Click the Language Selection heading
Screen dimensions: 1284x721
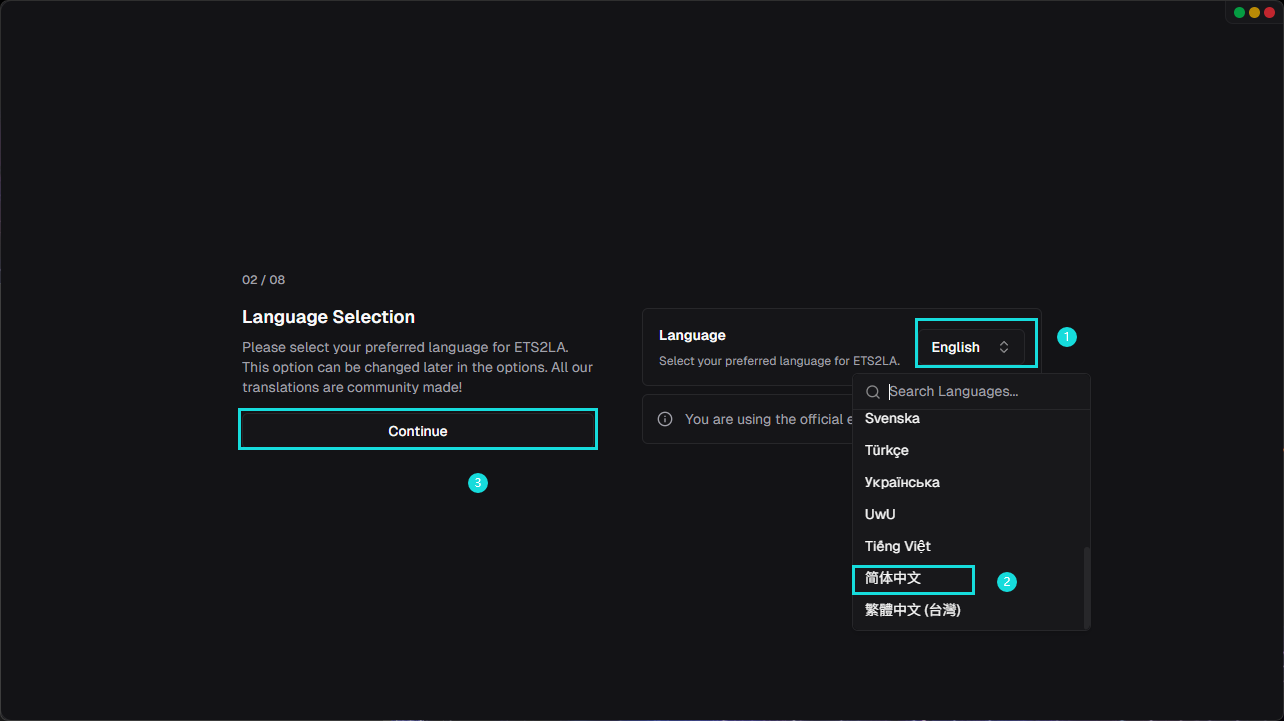(328, 317)
